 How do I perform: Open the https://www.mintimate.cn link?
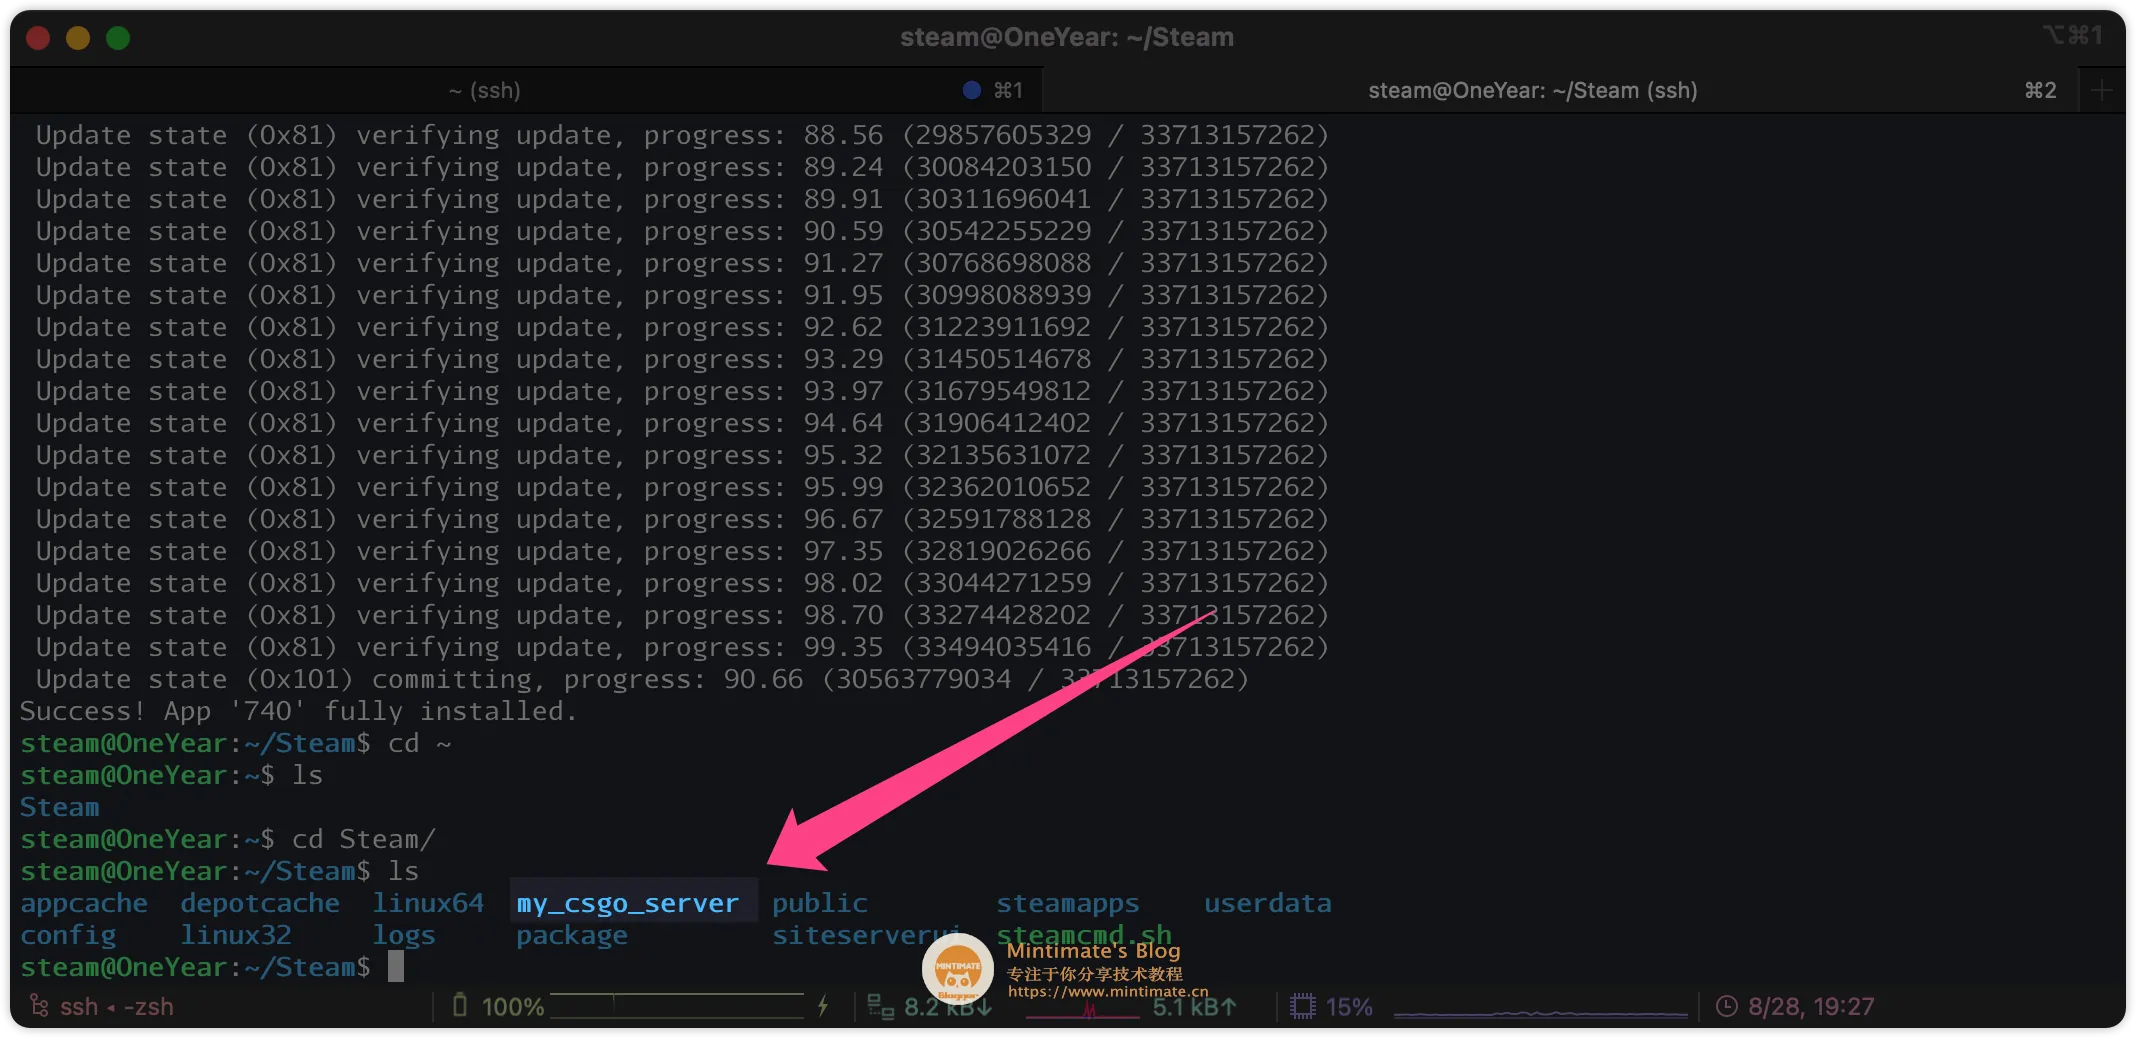tap(1107, 992)
